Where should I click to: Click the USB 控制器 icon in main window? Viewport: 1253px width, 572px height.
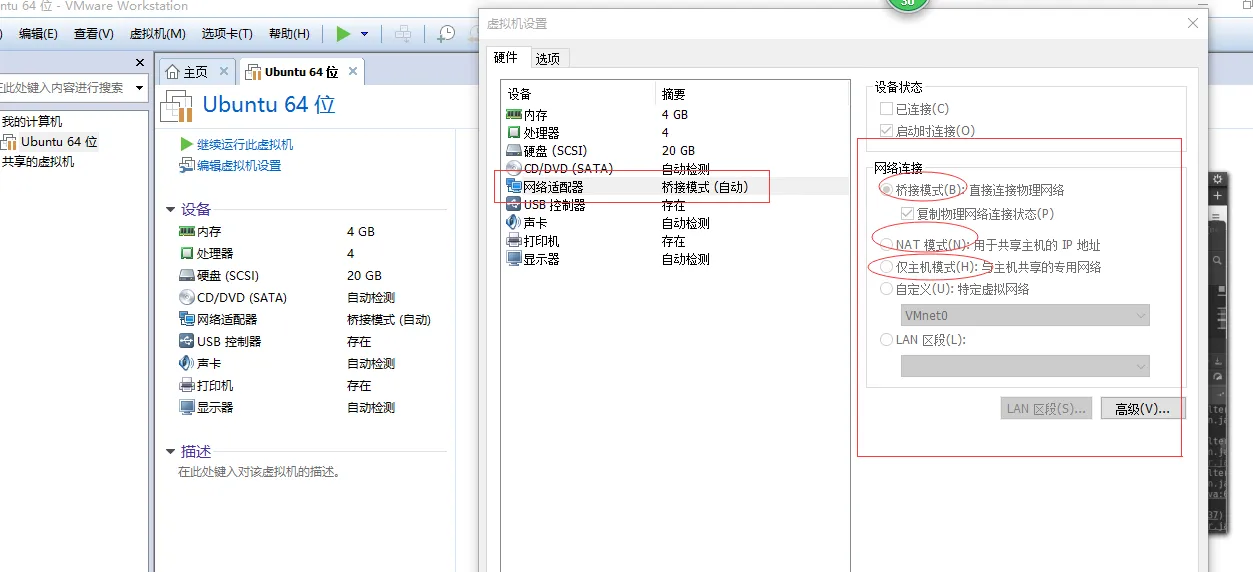click(187, 341)
